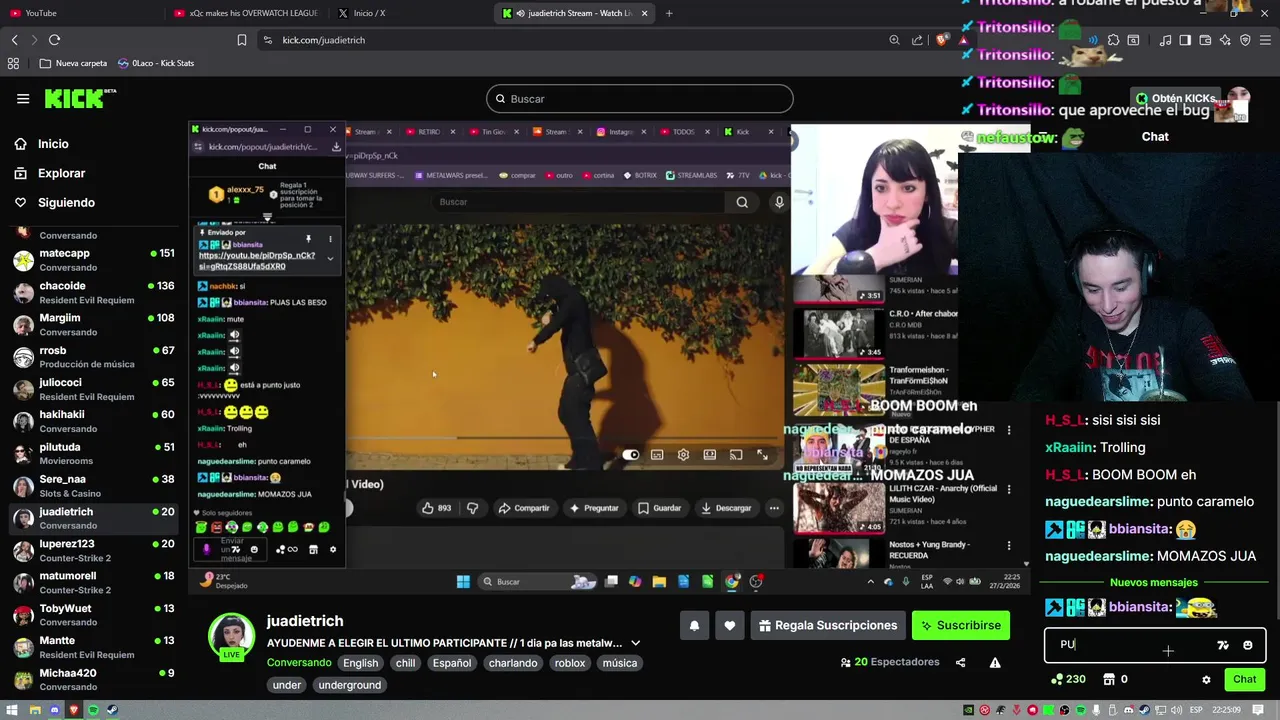Screen dimensions: 1280x720
Task: Open three-dot menu of pinned message
Action: tap(330, 239)
